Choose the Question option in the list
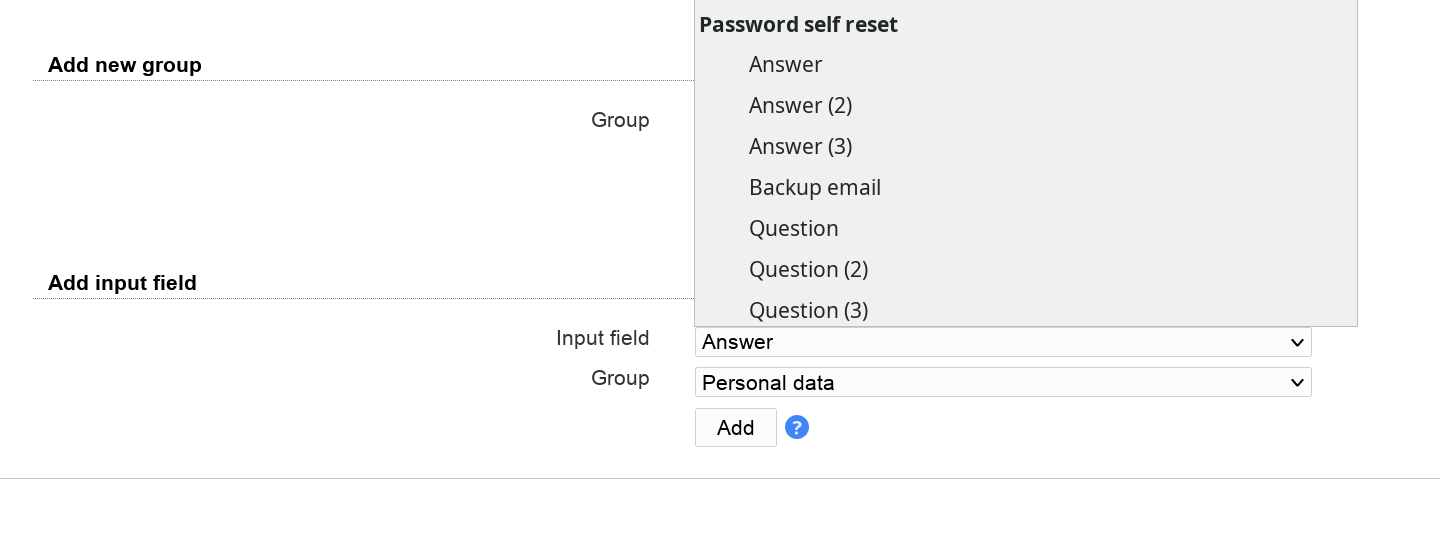Viewport: 1440px width, 533px height. pyautogui.click(x=793, y=229)
